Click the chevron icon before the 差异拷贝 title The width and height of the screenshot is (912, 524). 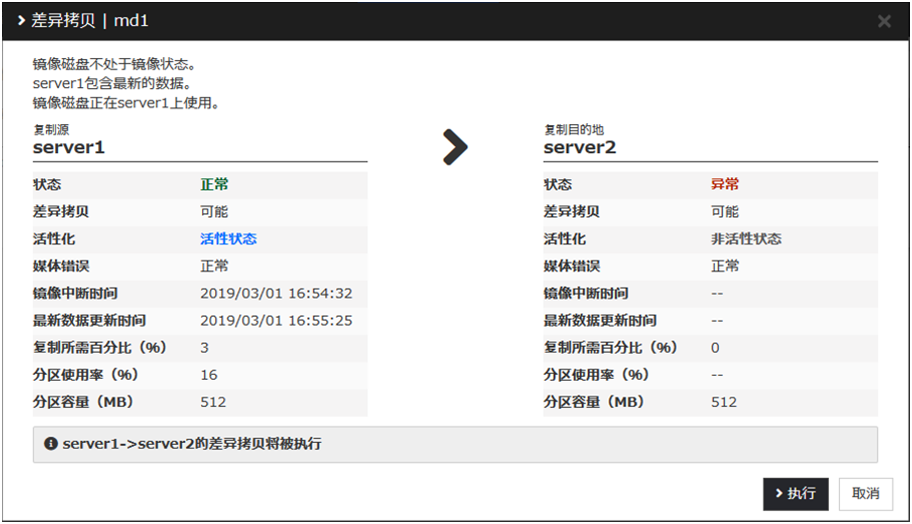point(21,20)
